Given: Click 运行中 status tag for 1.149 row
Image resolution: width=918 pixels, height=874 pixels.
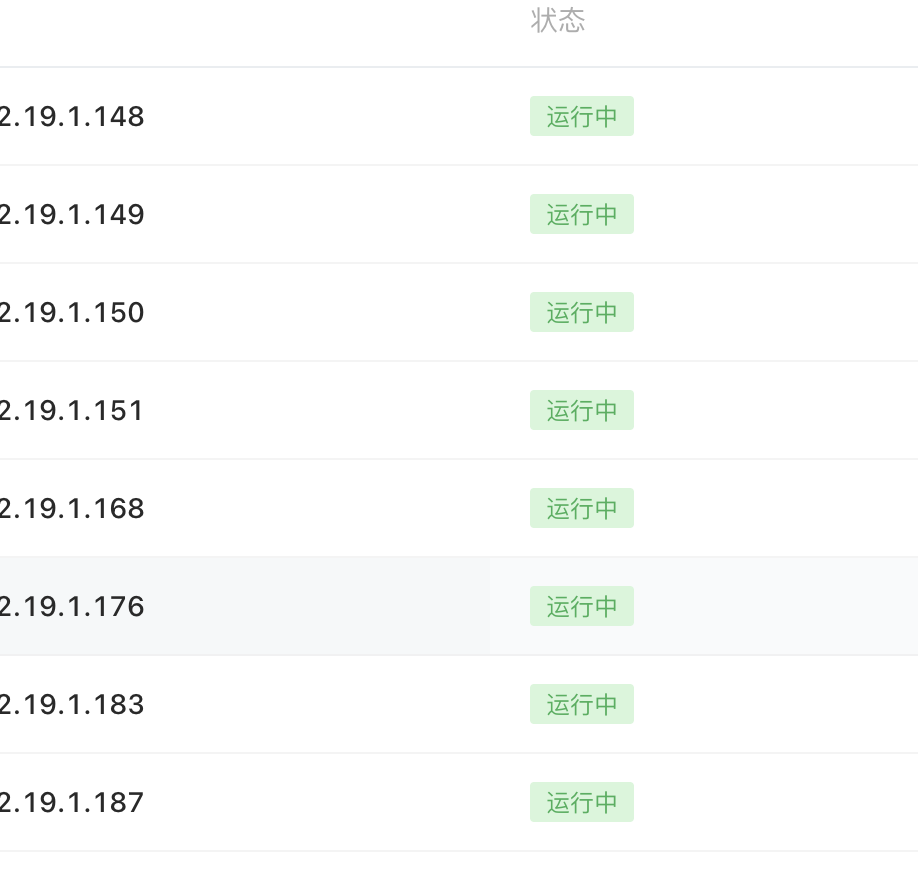Looking at the screenshot, I should (581, 215).
